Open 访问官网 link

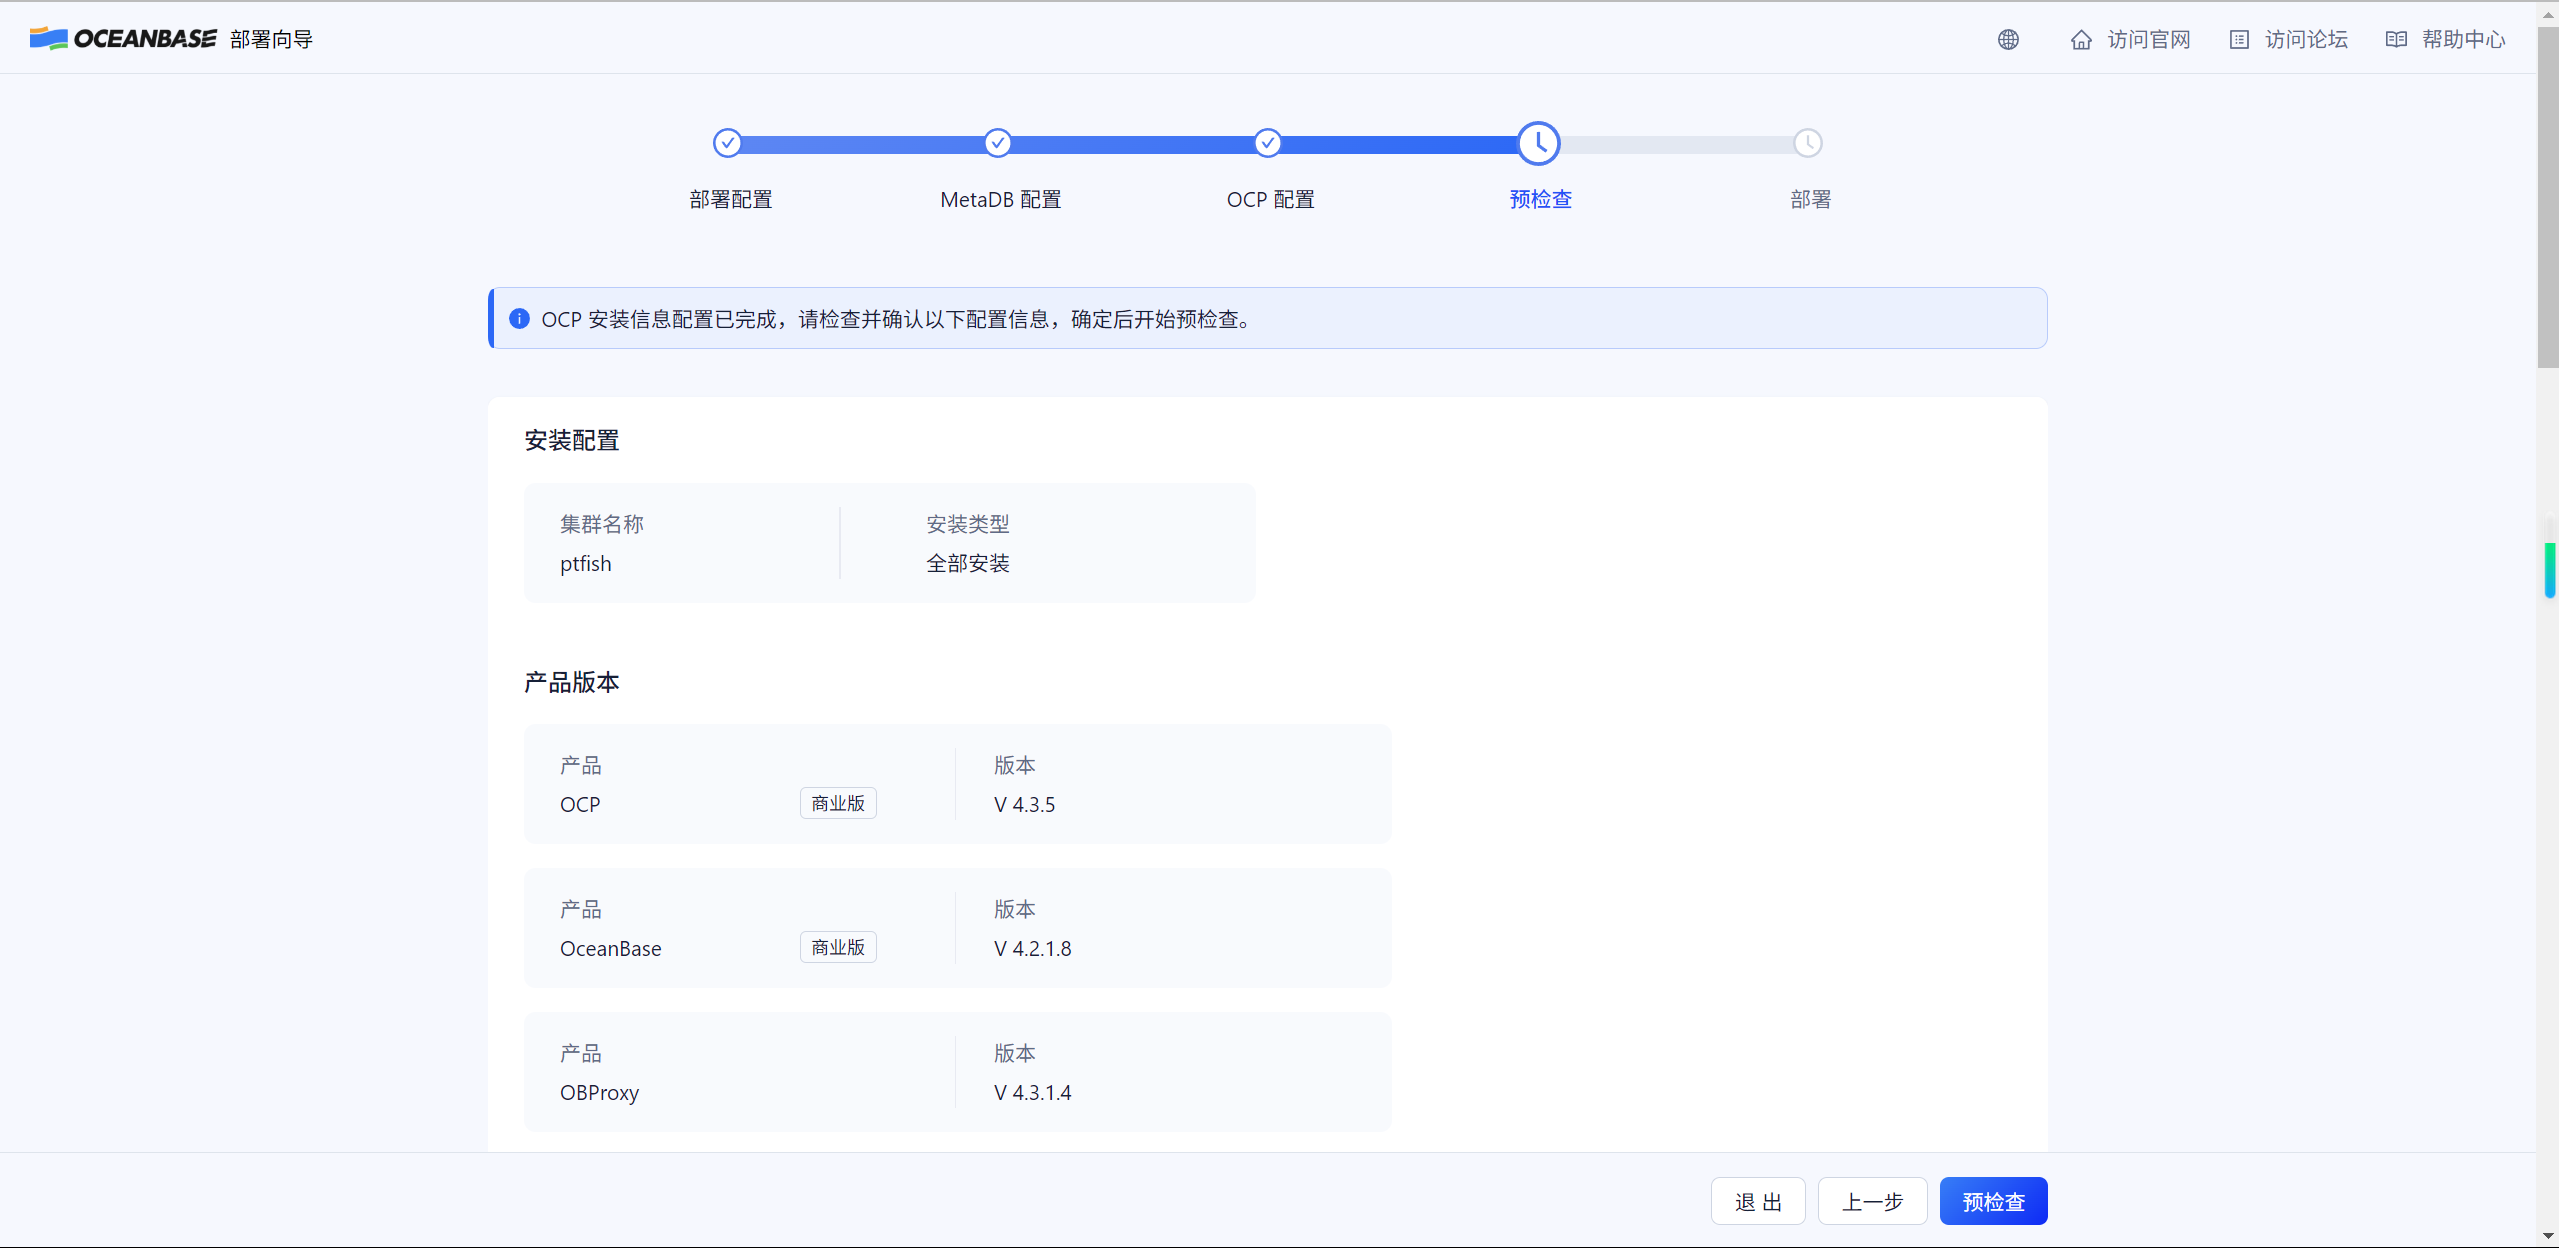point(2149,39)
